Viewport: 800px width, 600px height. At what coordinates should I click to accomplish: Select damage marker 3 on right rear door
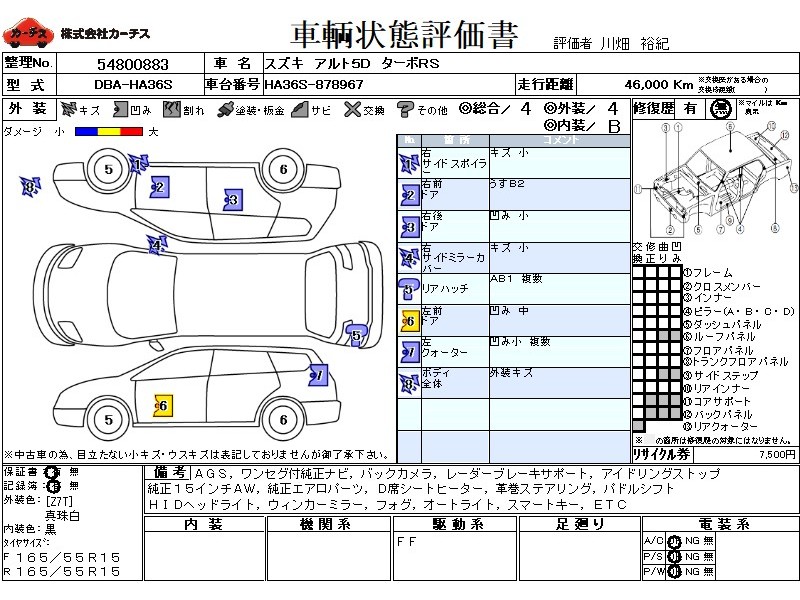pos(233,199)
